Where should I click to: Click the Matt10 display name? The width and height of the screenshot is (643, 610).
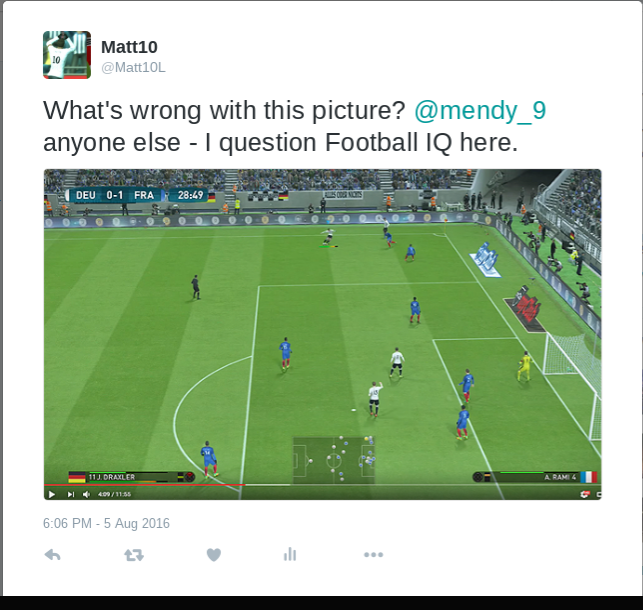point(129,47)
